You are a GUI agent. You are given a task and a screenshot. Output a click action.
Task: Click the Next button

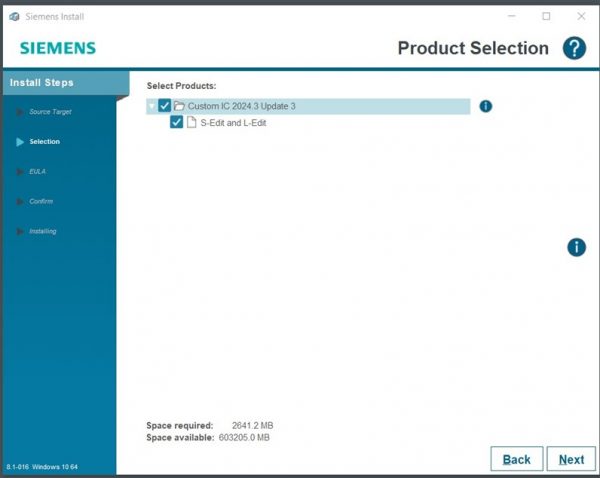(571, 459)
